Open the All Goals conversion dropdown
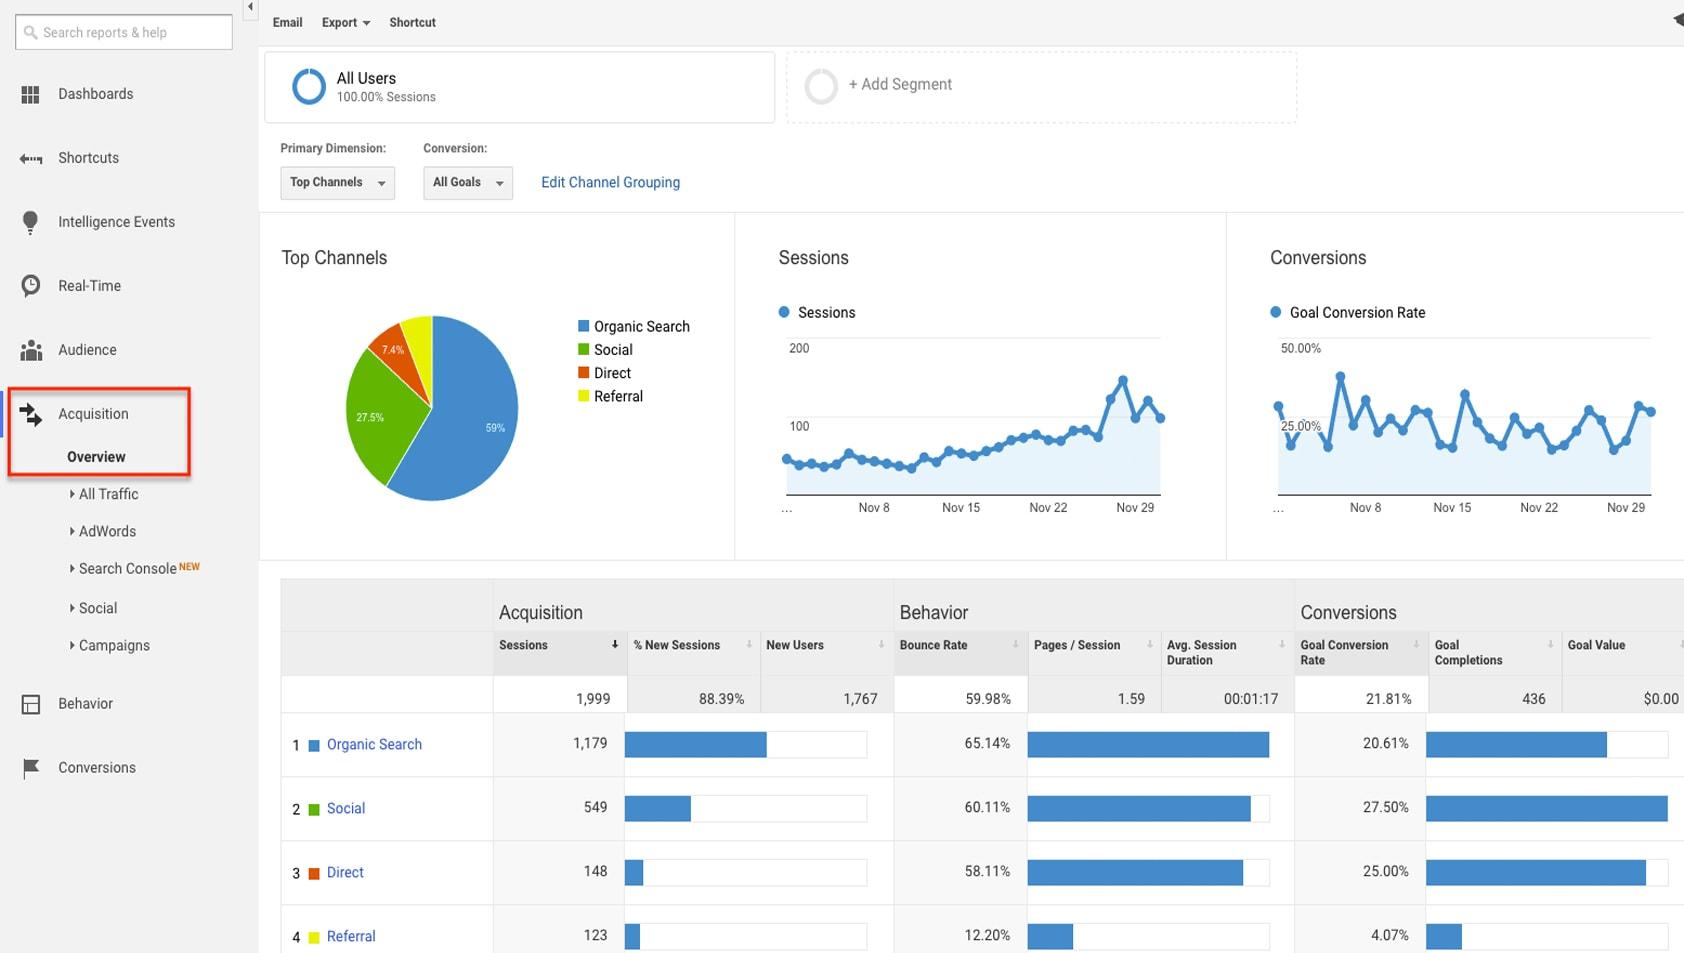1684x953 pixels. coord(467,182)
